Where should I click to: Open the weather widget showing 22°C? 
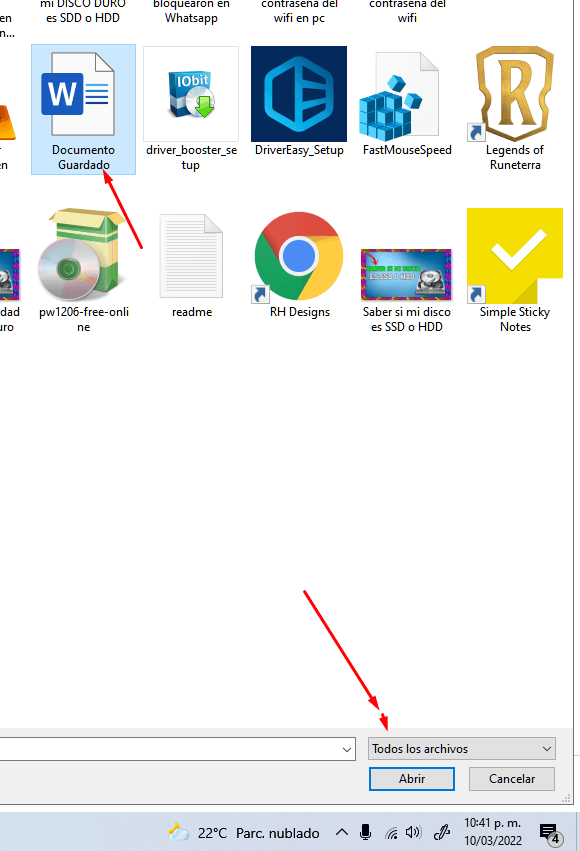[x=243, y=833]
